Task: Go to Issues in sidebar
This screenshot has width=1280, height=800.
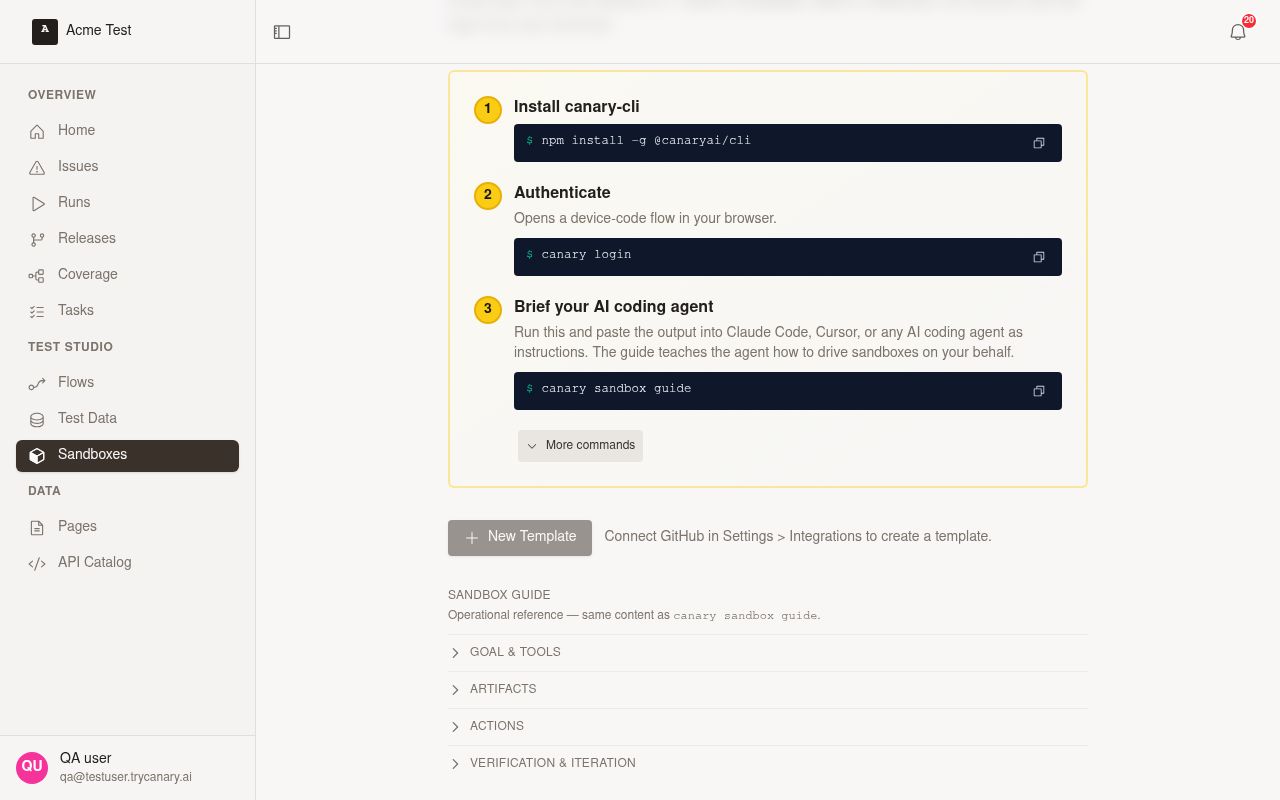Action: click(x=127, y=166)
